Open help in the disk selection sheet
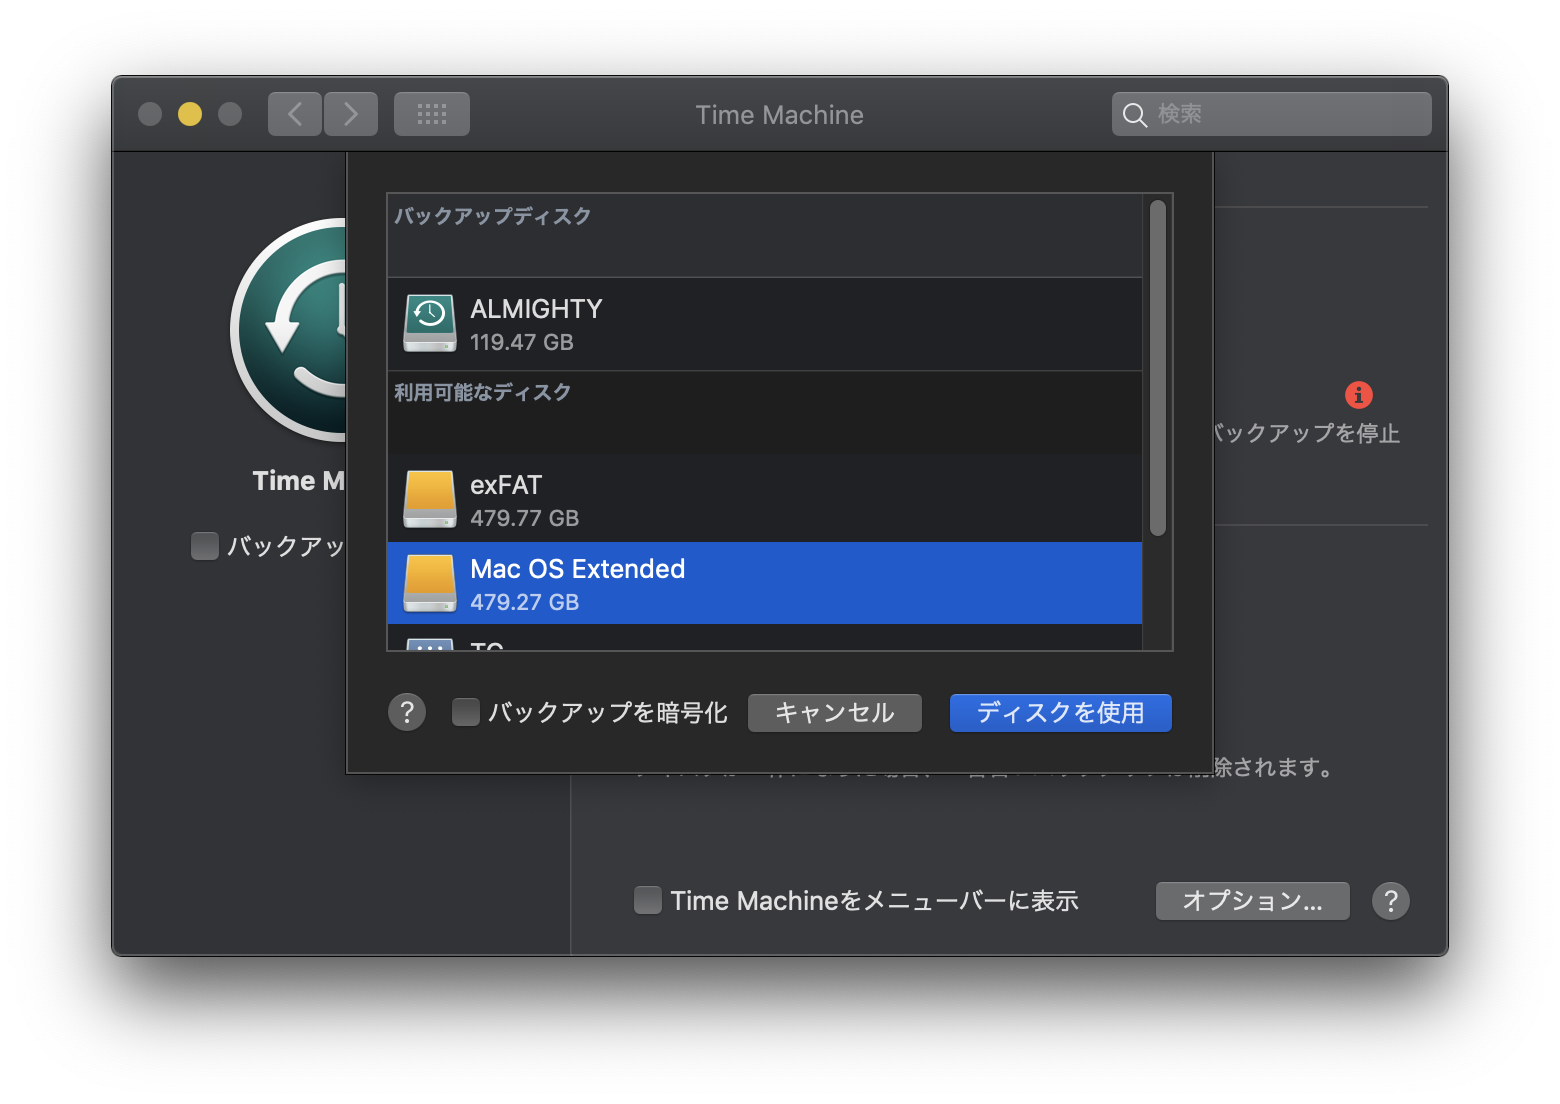This screenshot has width=1560, height=1104. tap(407, 712)
